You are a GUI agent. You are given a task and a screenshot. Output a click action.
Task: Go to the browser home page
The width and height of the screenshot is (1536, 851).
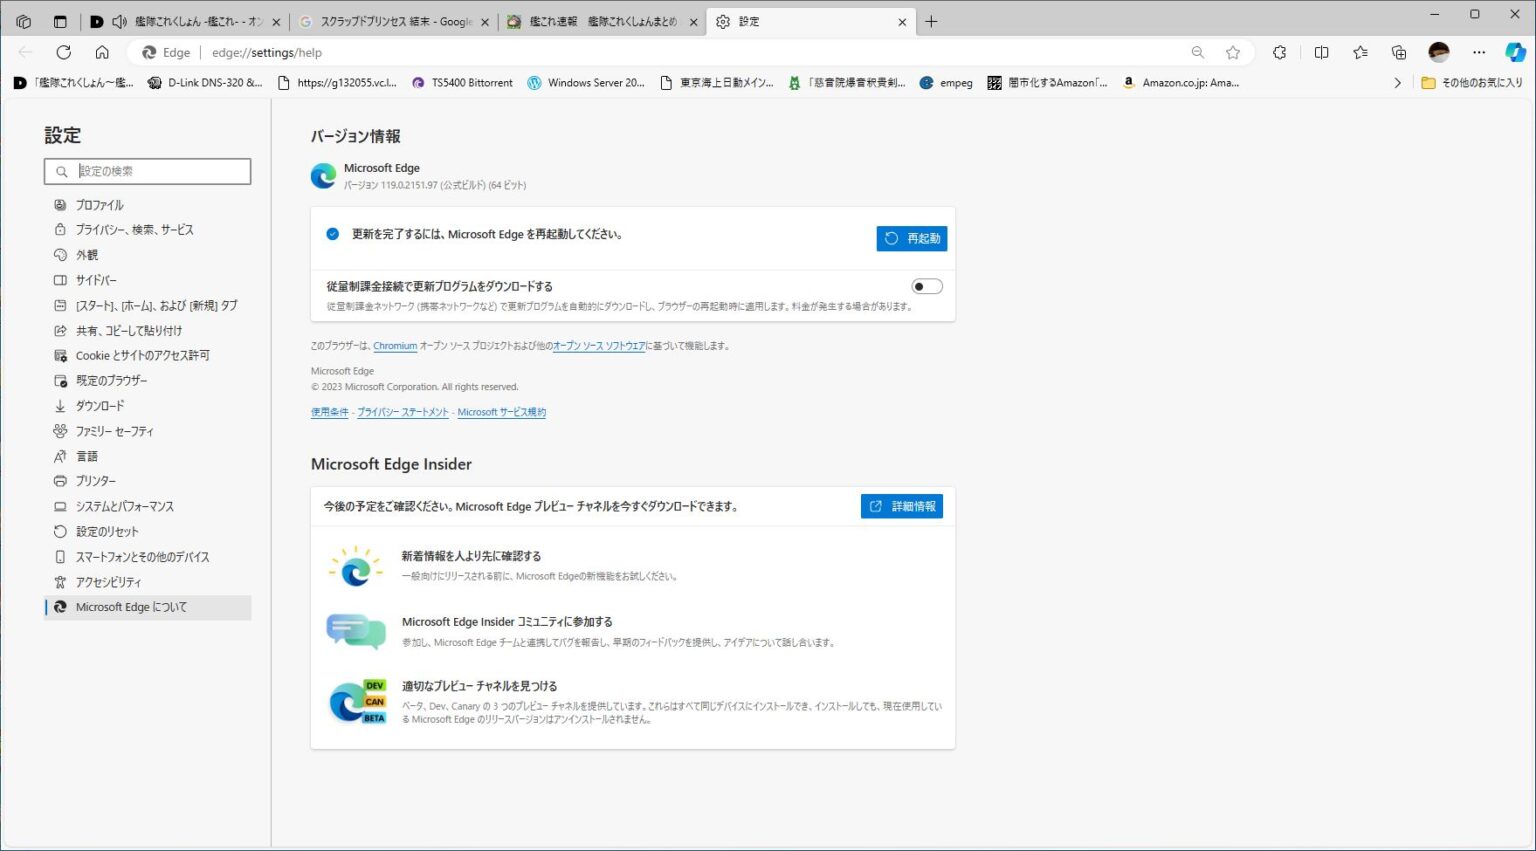tap(102, 52)
